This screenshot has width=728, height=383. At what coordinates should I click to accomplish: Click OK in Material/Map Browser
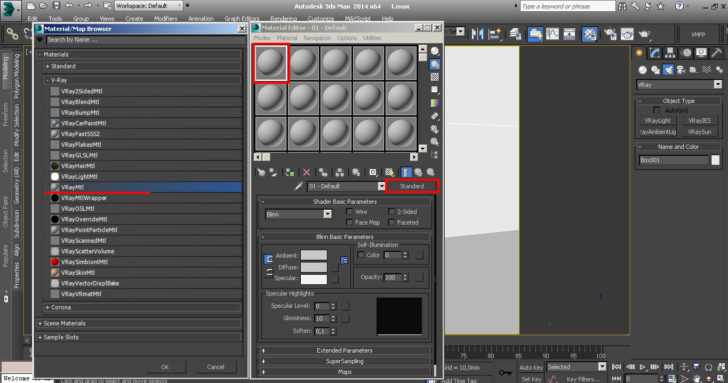click(165, 367)
